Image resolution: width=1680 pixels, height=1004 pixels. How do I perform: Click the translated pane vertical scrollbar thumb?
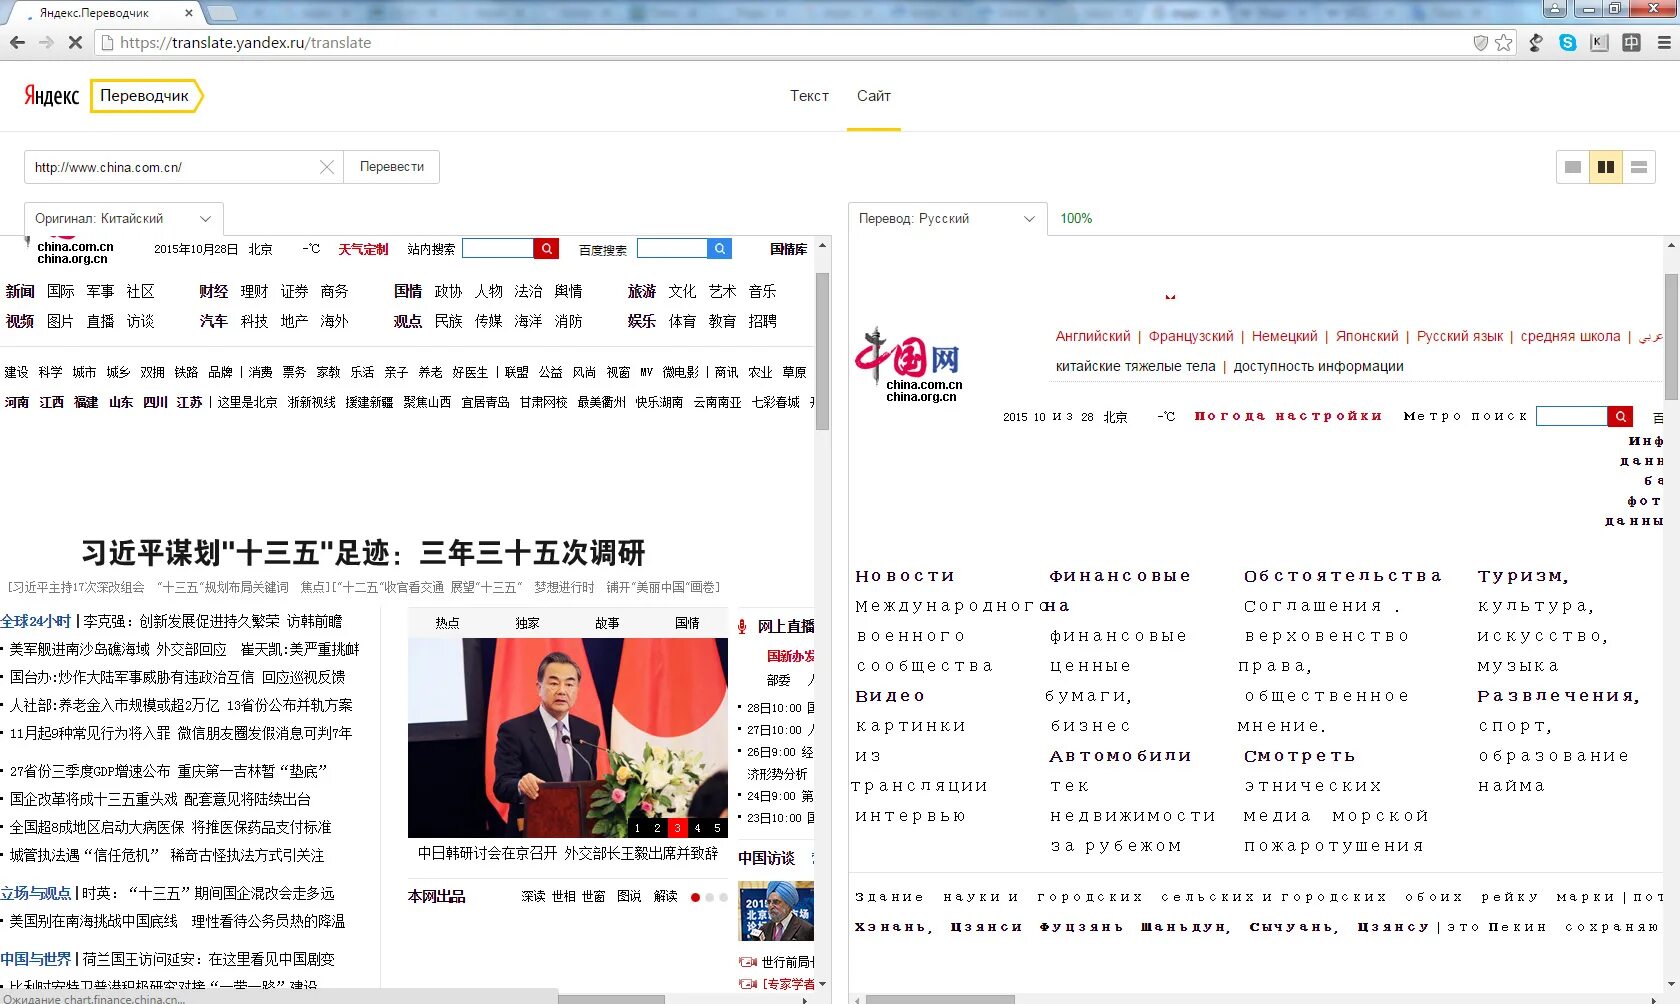[1671, 336]
